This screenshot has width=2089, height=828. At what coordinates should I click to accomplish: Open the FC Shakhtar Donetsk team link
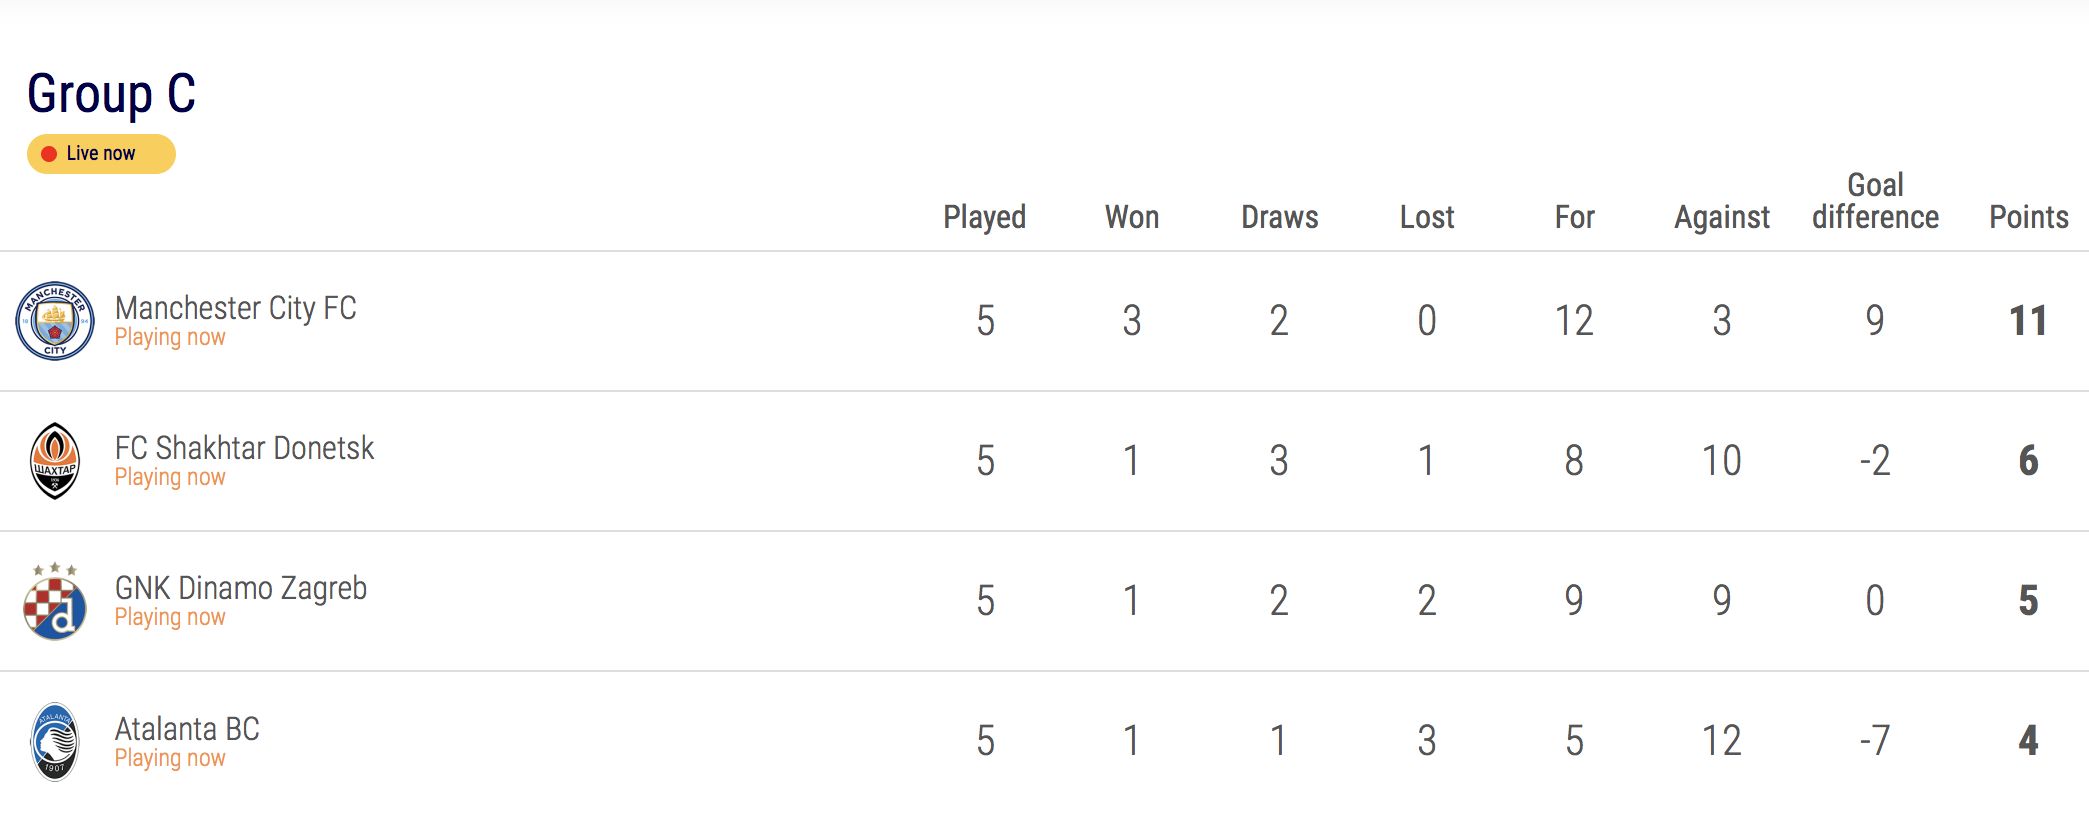(x=244, y=448)
